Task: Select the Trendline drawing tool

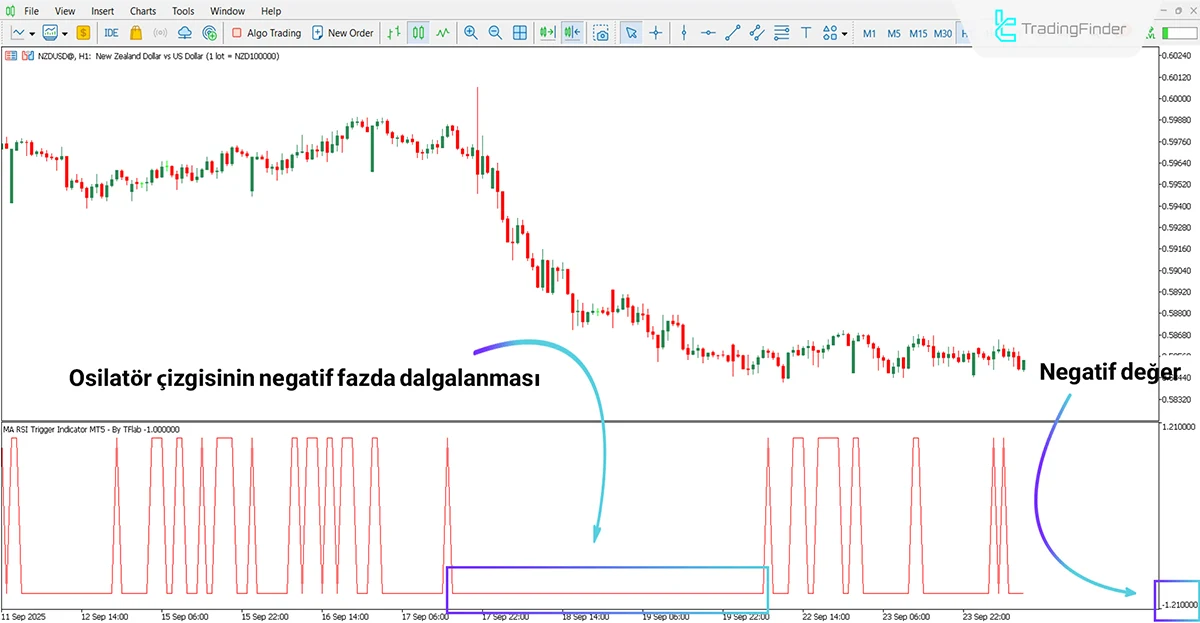Action: click(731, 33)
